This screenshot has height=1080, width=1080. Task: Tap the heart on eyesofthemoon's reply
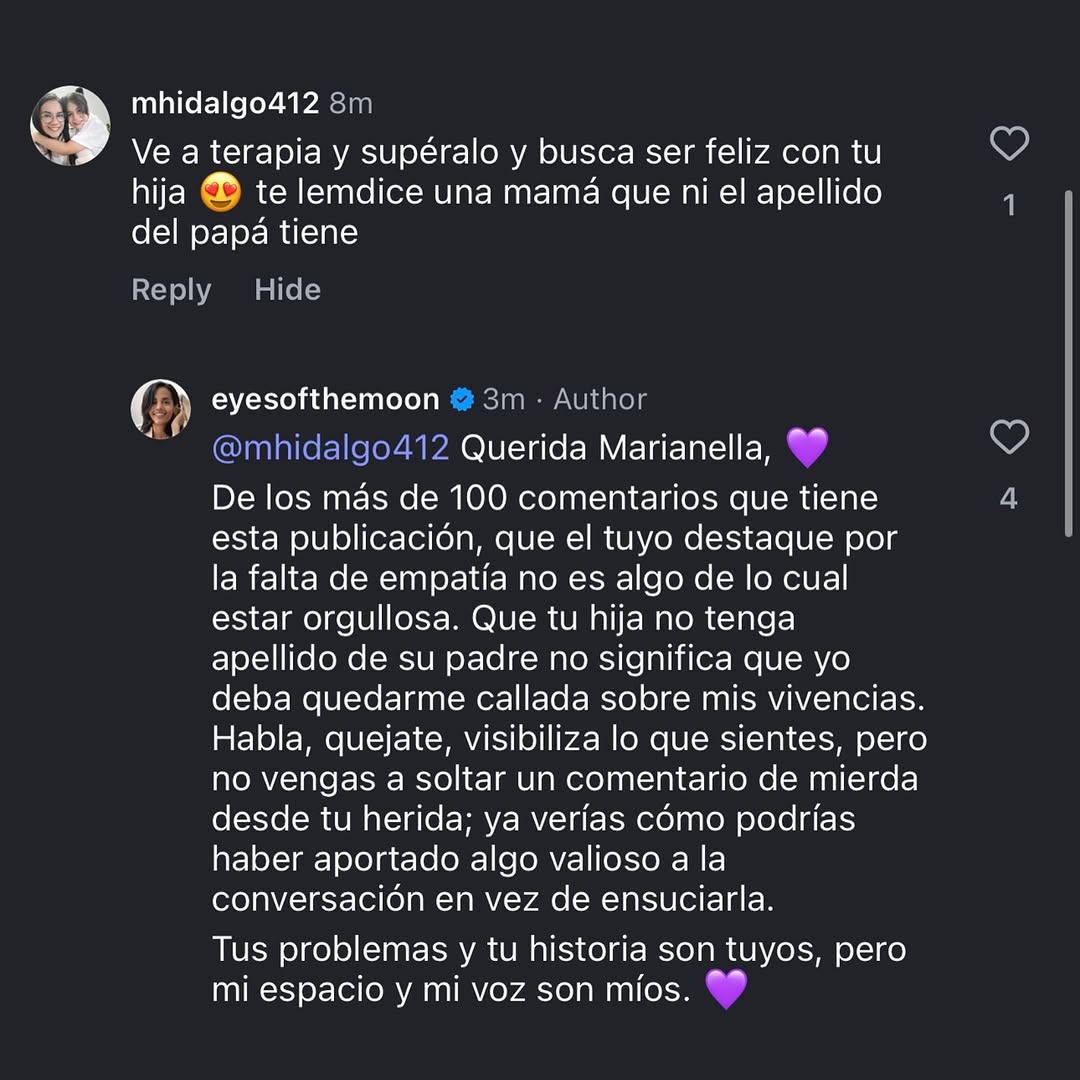click(x=1009, y=437)
